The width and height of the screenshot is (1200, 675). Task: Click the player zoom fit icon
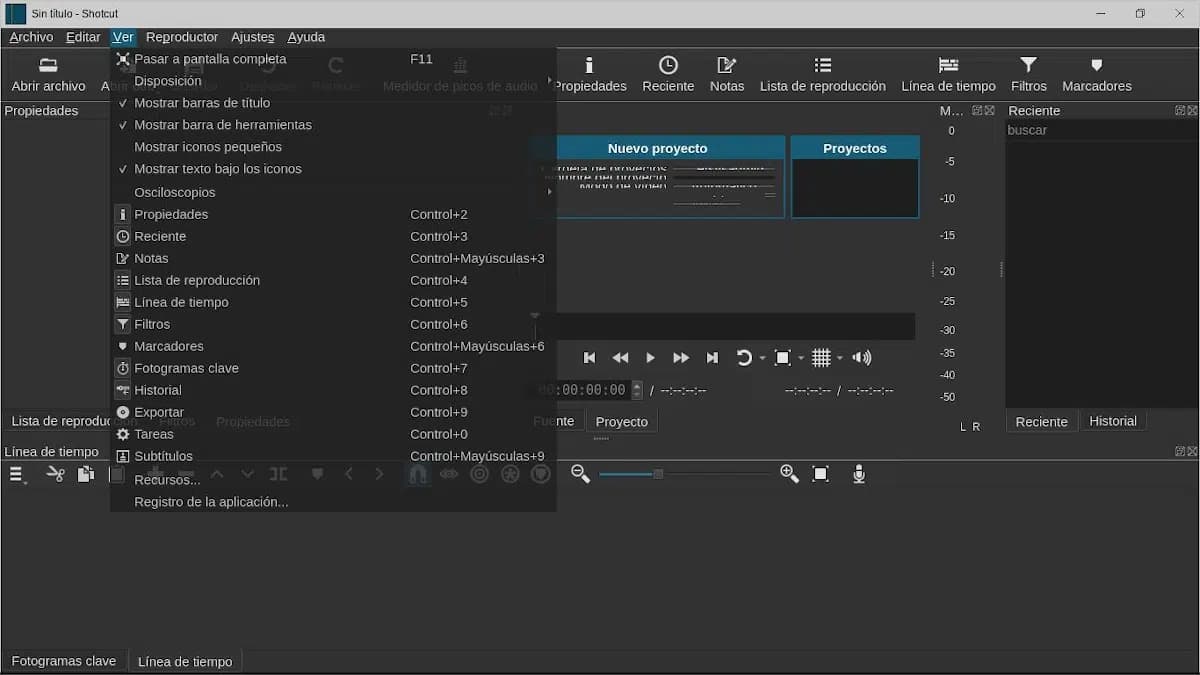point(783,358)
